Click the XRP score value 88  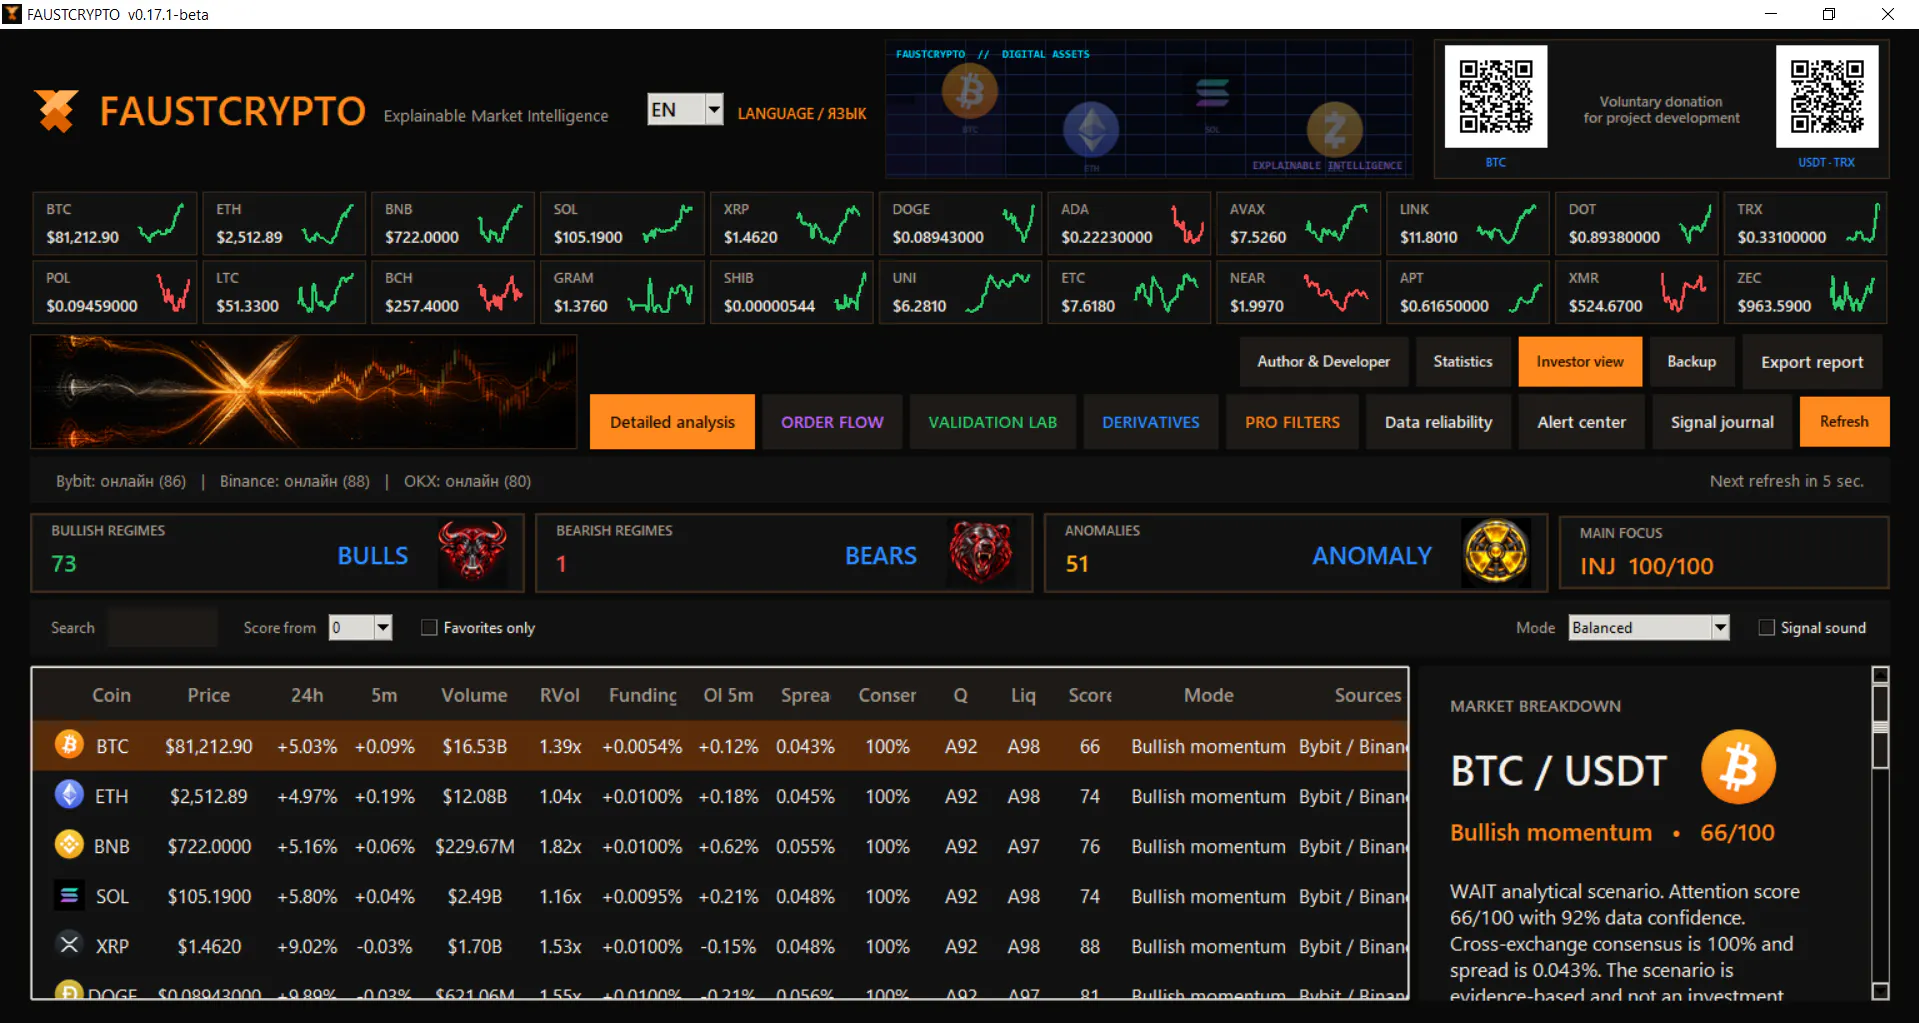point(1089,946)
